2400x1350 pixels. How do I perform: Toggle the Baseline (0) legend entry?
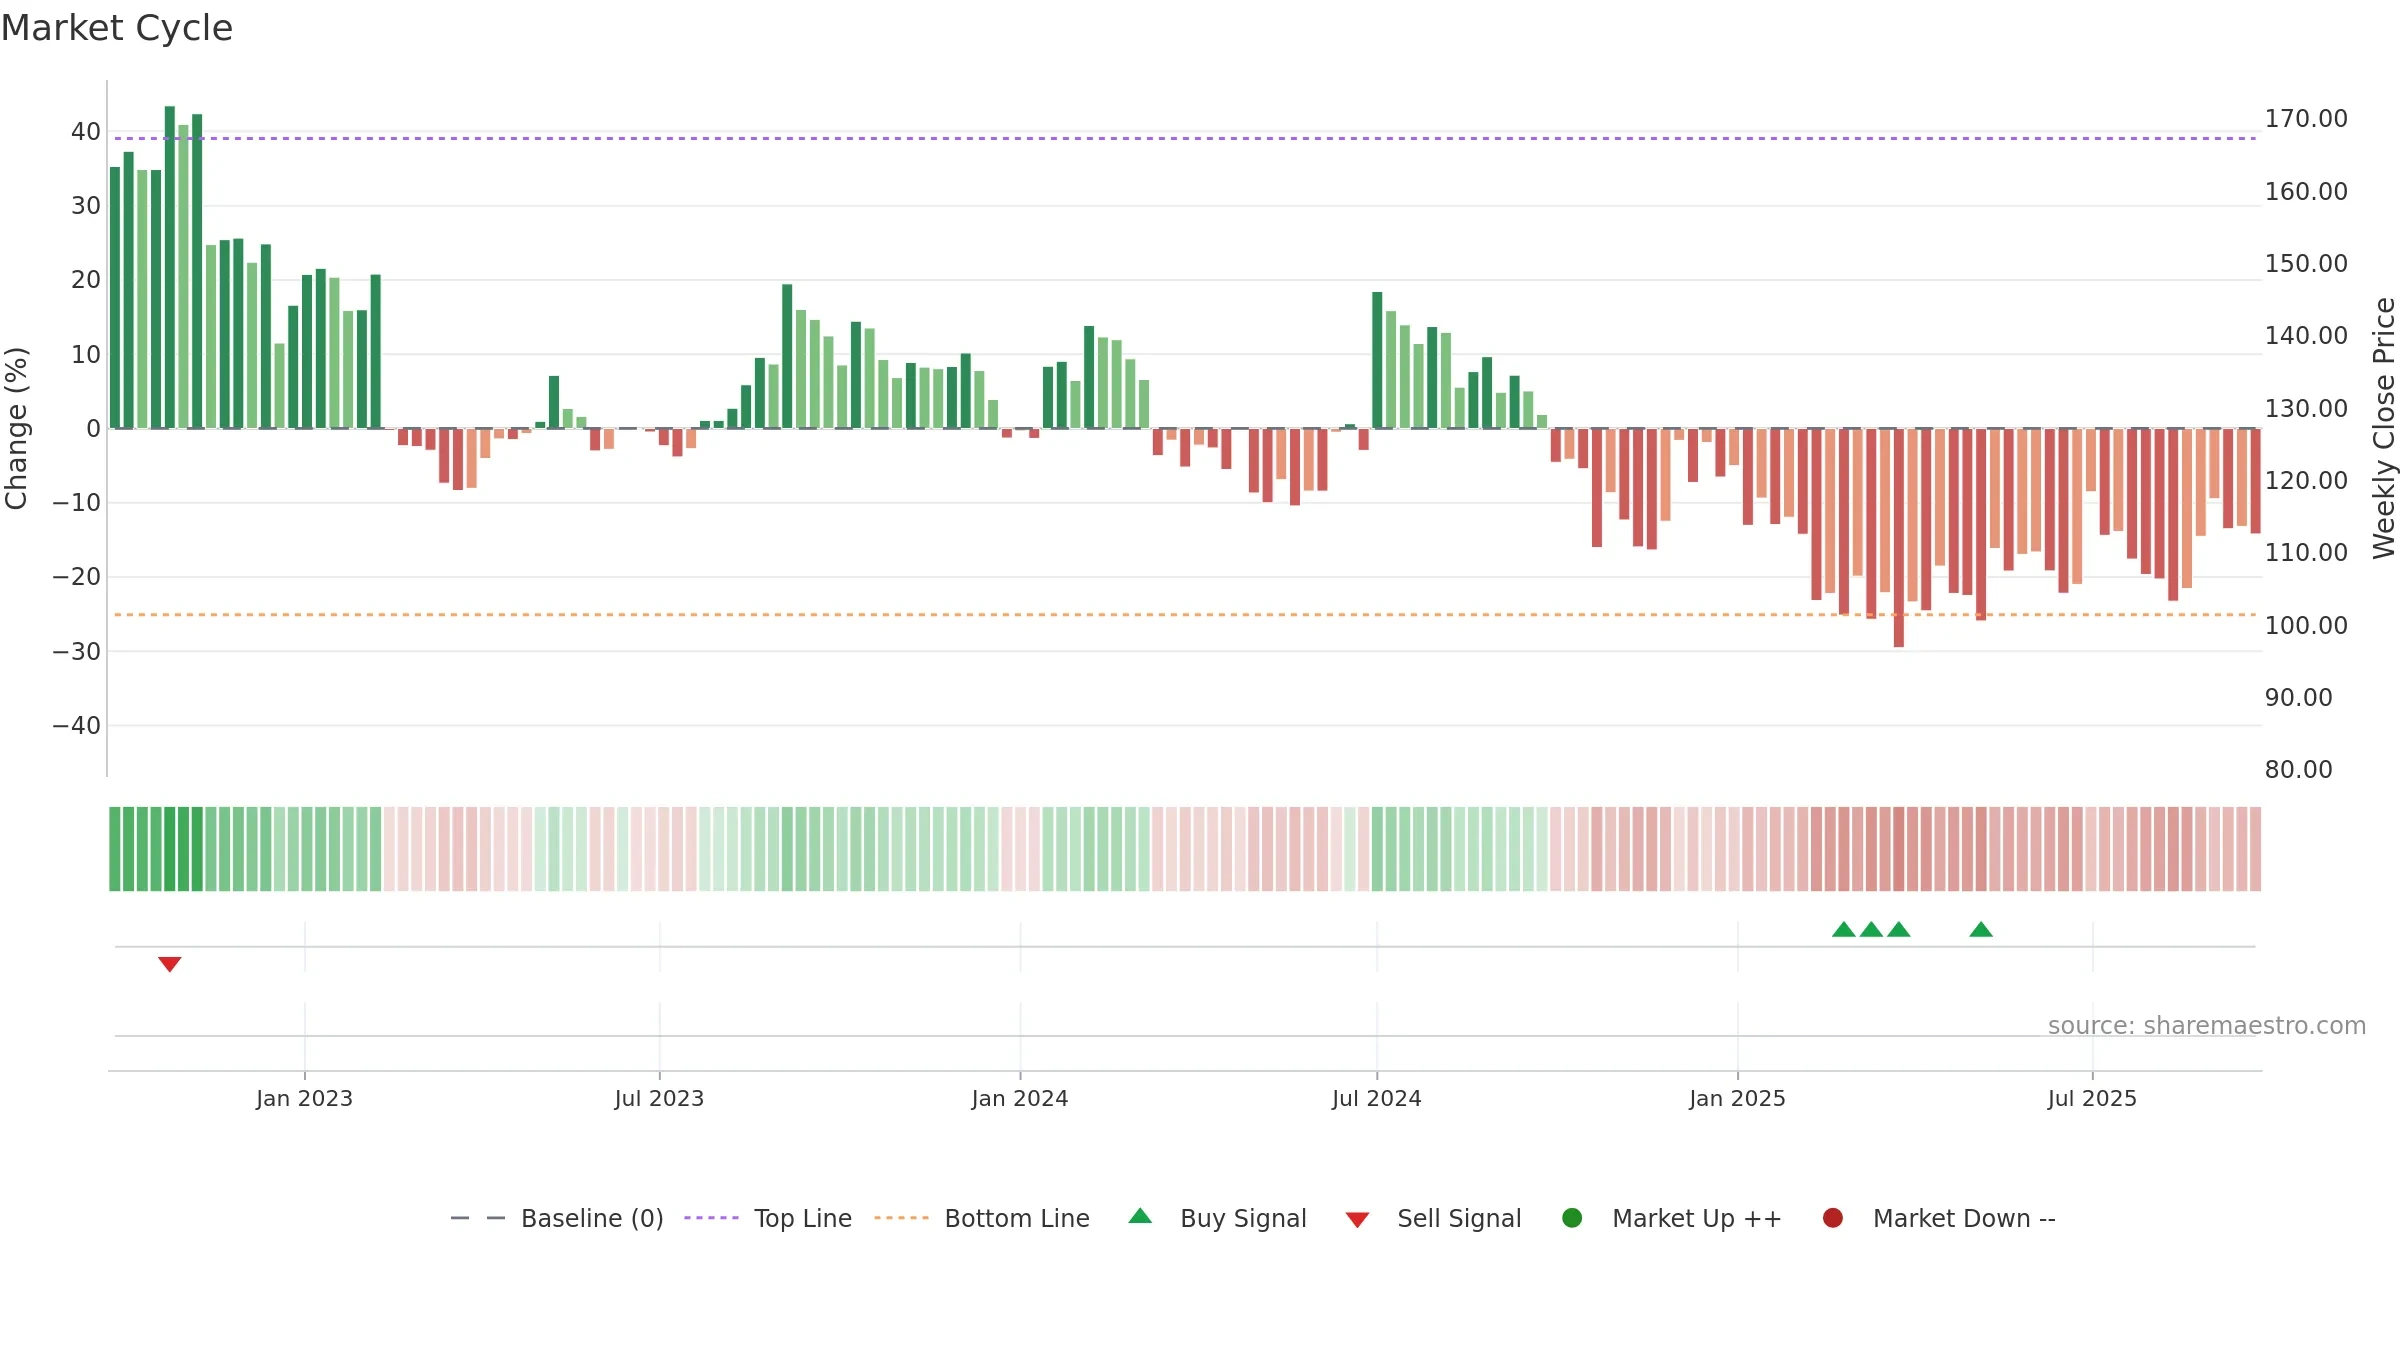tap(592, 1218)
